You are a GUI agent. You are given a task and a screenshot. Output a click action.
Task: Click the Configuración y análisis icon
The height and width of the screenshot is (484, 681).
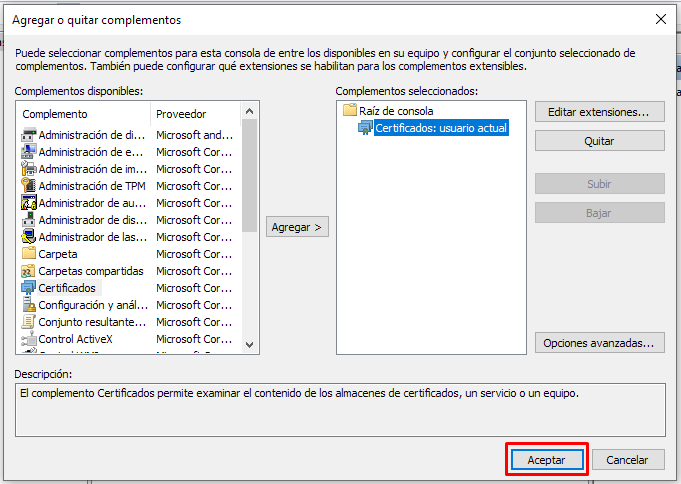[x=29, y=305]
